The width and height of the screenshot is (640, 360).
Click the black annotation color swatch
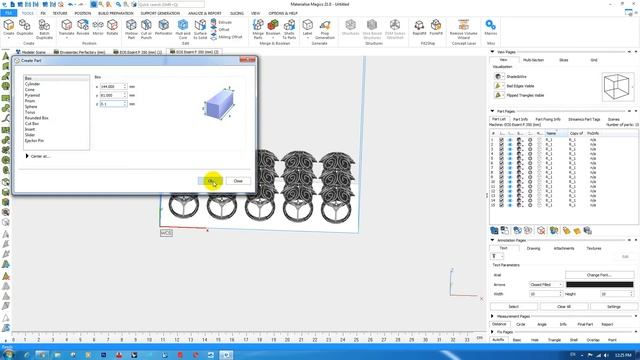pyautogui.click(x=599, y=284)
